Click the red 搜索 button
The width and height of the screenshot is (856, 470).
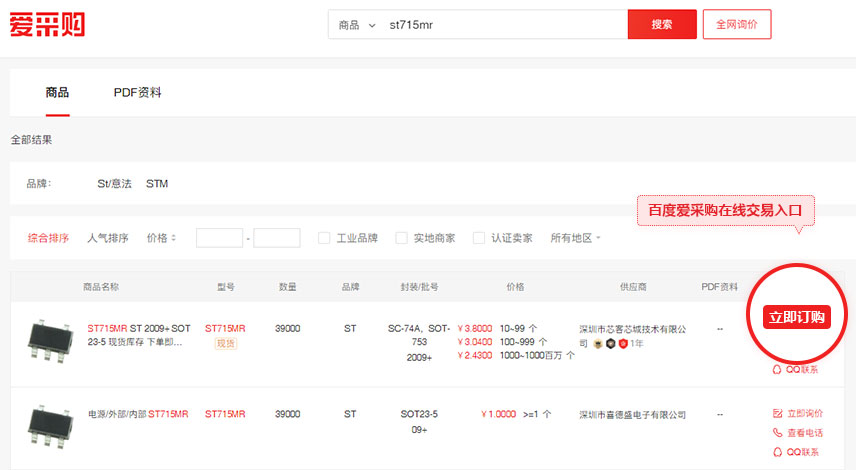coord(662,25)
